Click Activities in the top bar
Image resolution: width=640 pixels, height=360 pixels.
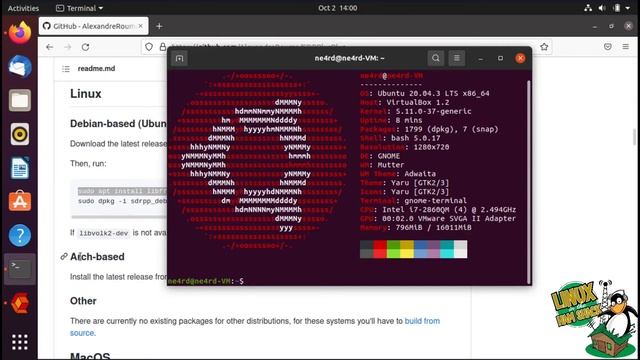point(23,8)
